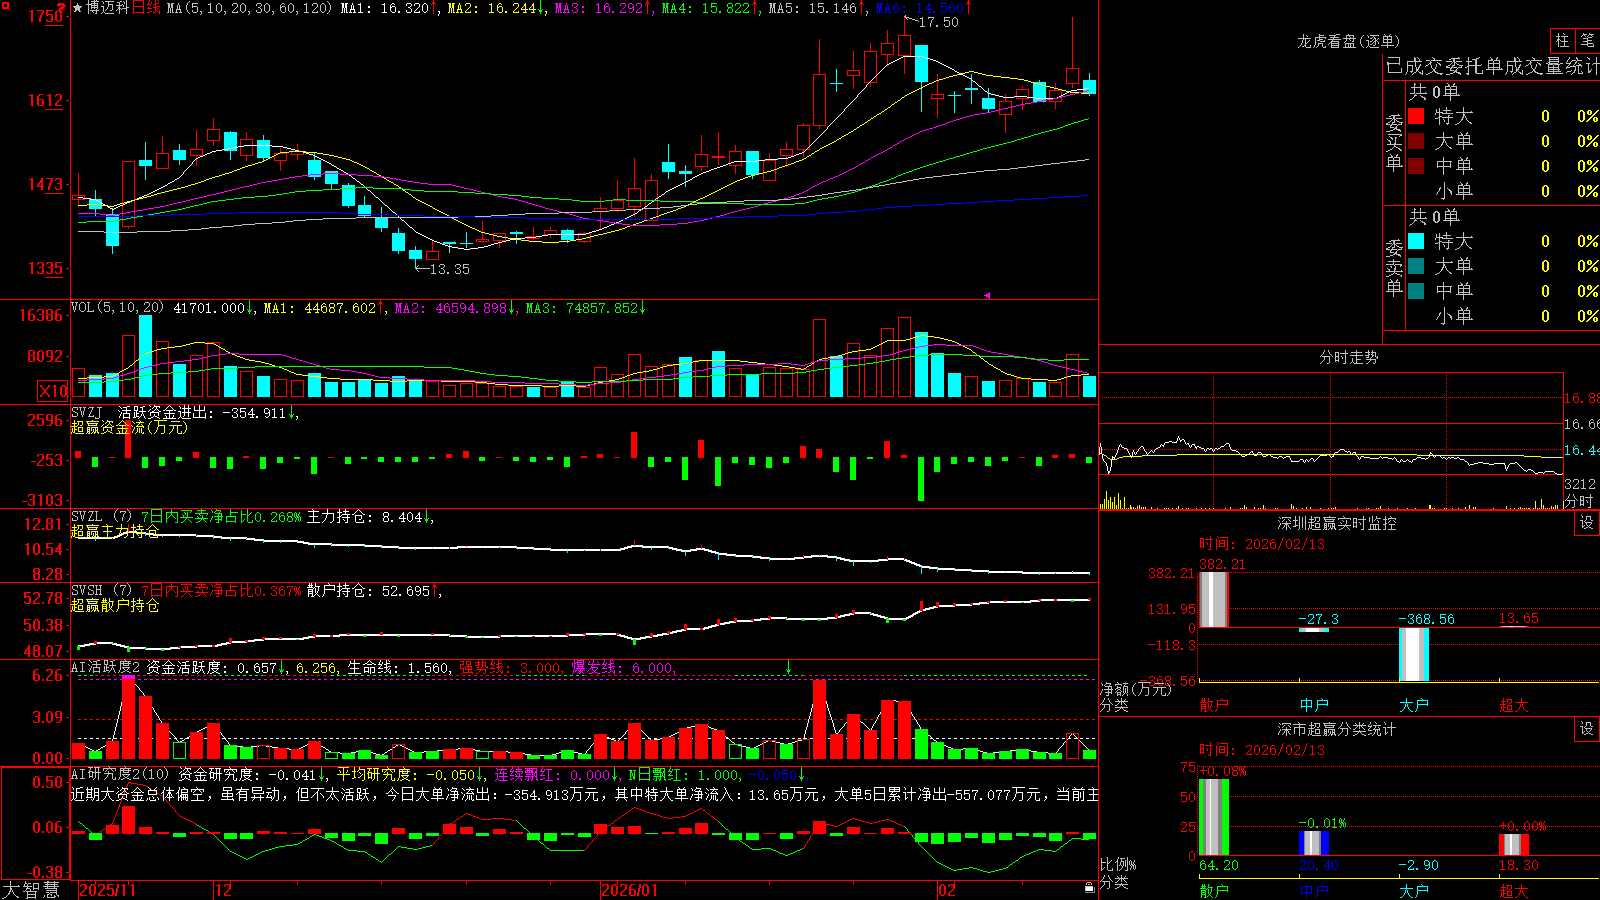Select 大户 in the 深圳超赢实时监控 panel
This screenshot has height=900, width=1600.
click(1414, 705)
